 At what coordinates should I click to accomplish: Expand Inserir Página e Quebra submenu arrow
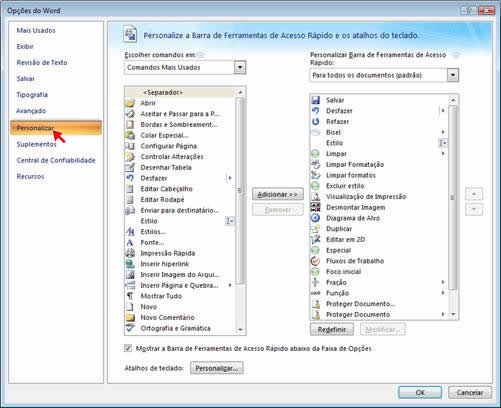230,285
